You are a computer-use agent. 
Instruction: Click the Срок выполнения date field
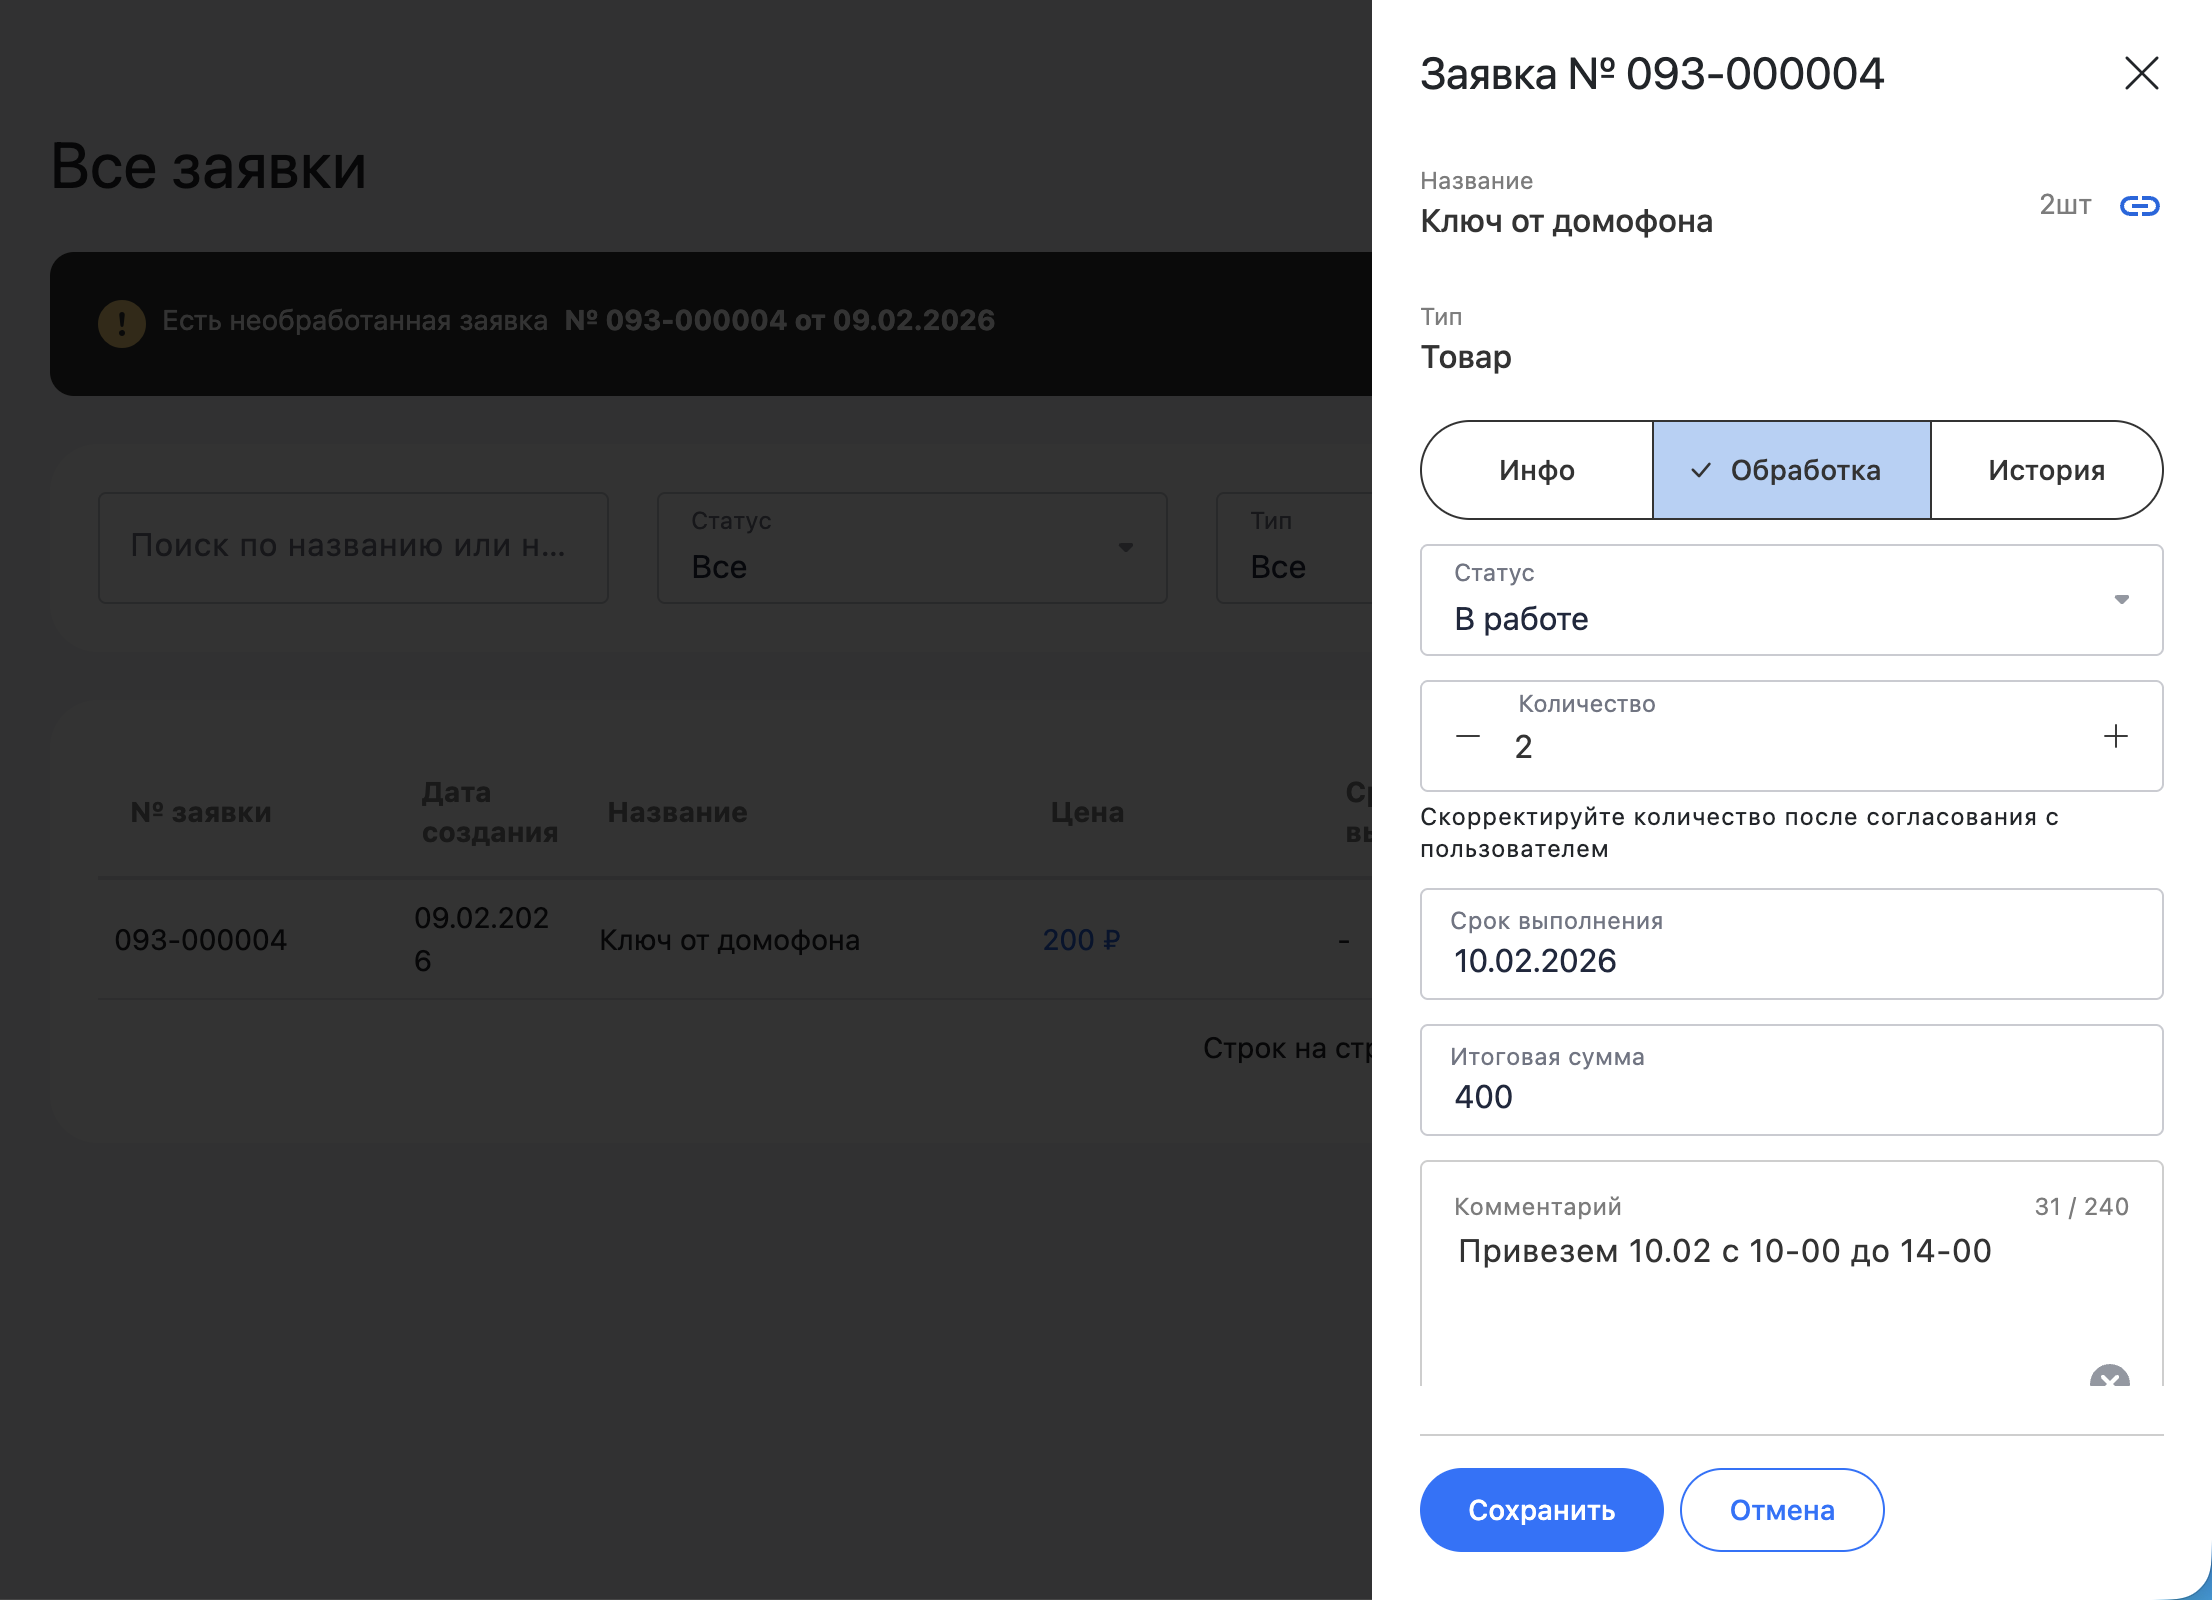(x=1790, y=945)
